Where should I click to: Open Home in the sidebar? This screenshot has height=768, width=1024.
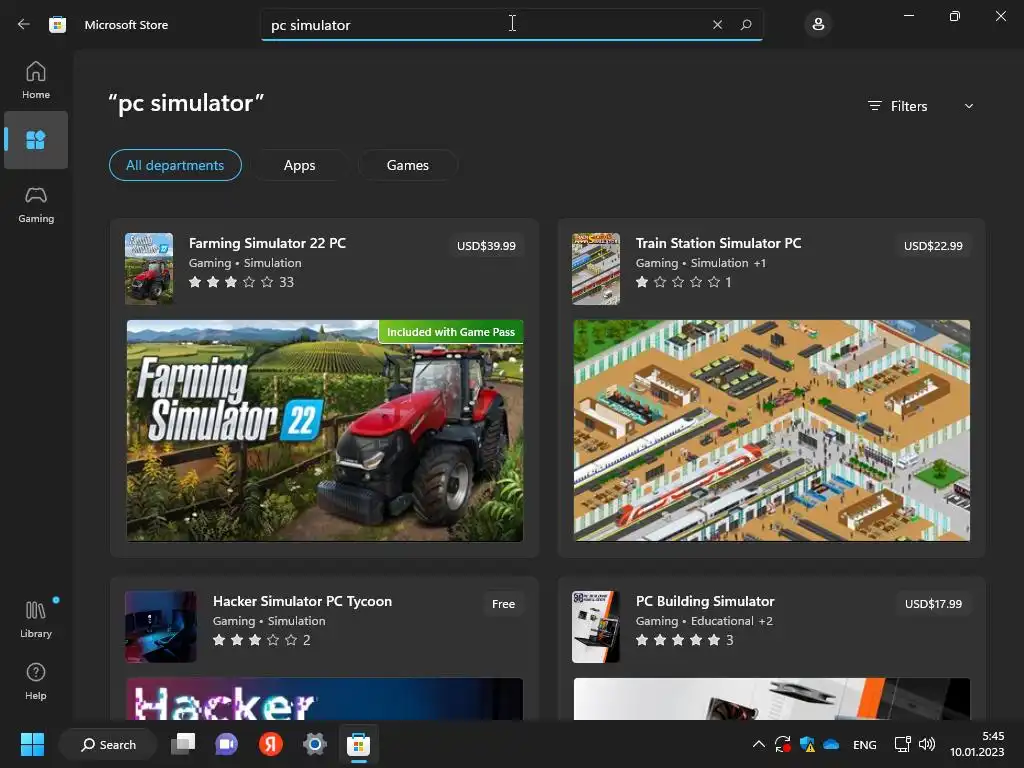36,80
